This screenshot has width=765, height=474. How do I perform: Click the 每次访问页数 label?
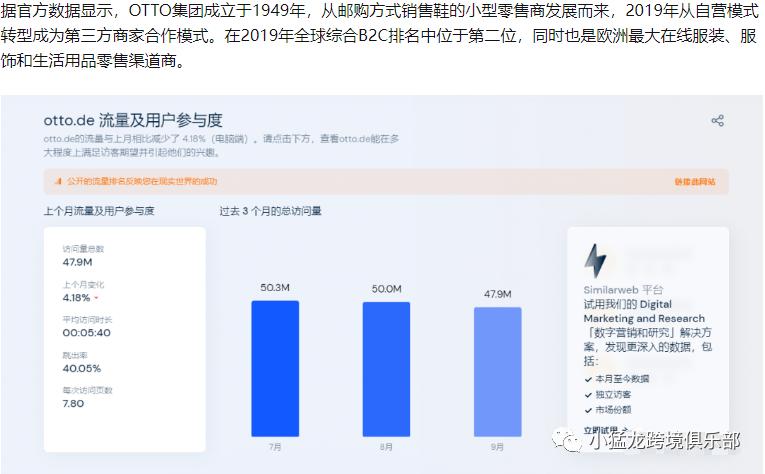pyautogui.click(x=87, y=390)
